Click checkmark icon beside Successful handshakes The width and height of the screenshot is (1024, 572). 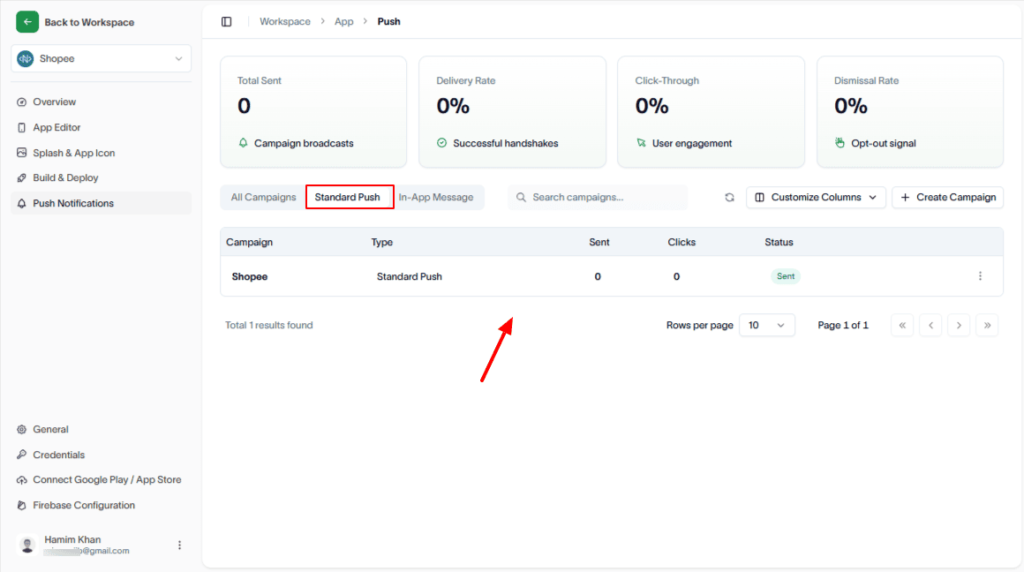tap(441, 142)
